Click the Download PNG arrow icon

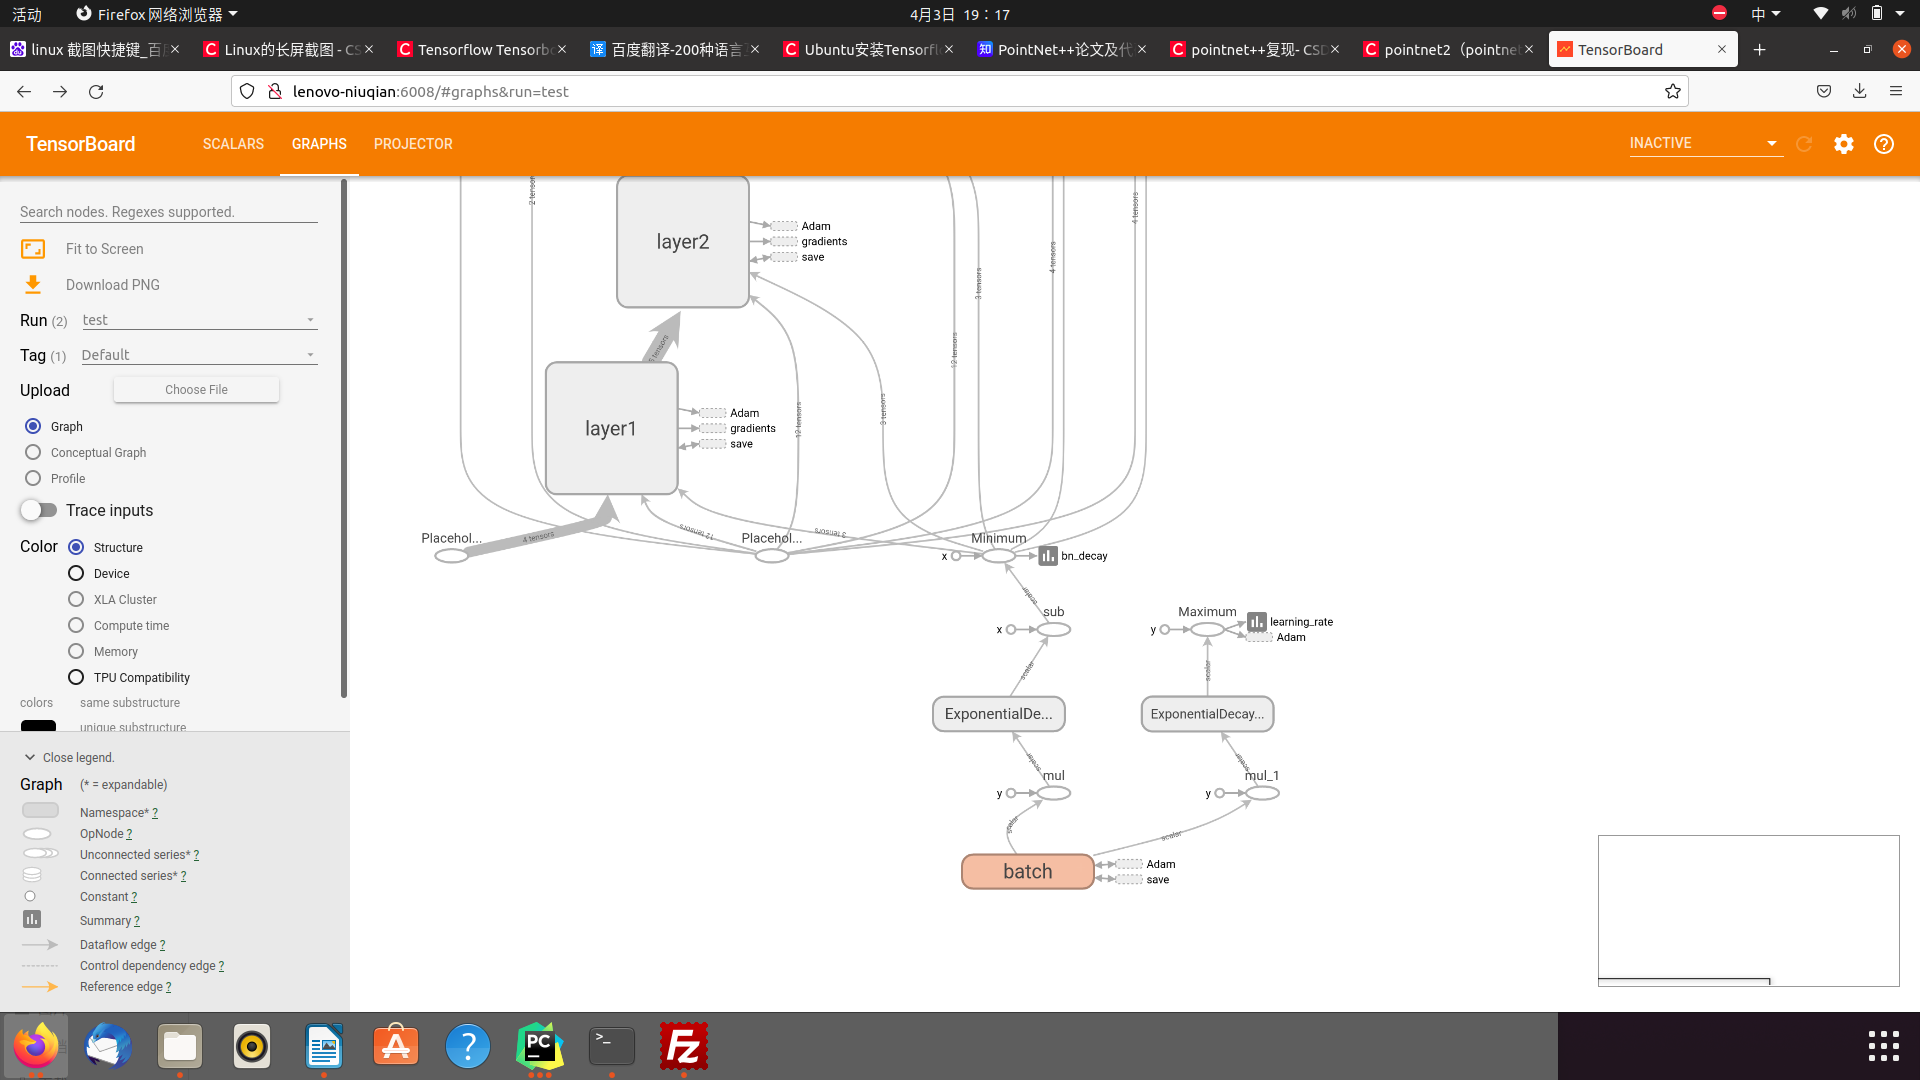pos(33,285)
